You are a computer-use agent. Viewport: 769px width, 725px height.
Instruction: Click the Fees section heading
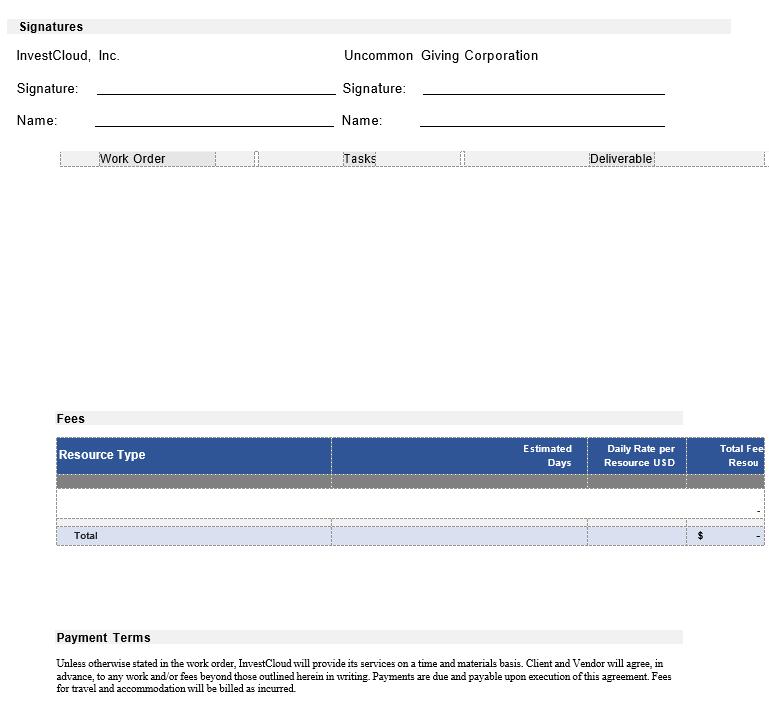[x=71, y=419]
